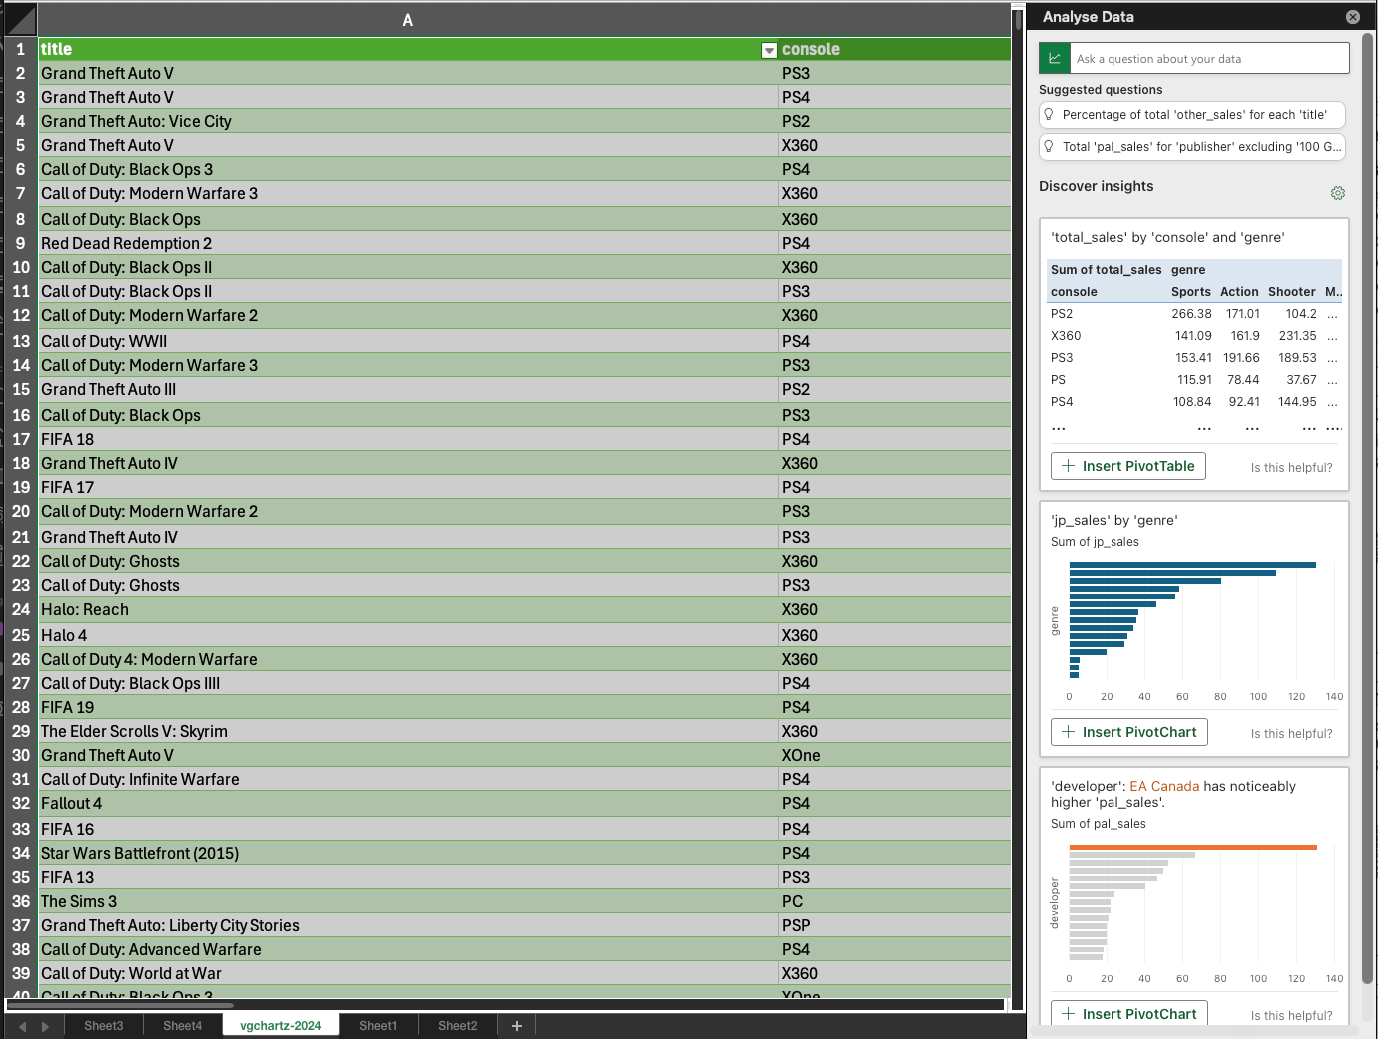Select cell 'Grand Theft Auto: Liberty City Stories'

pyautogui.click(x=409, y=925)
